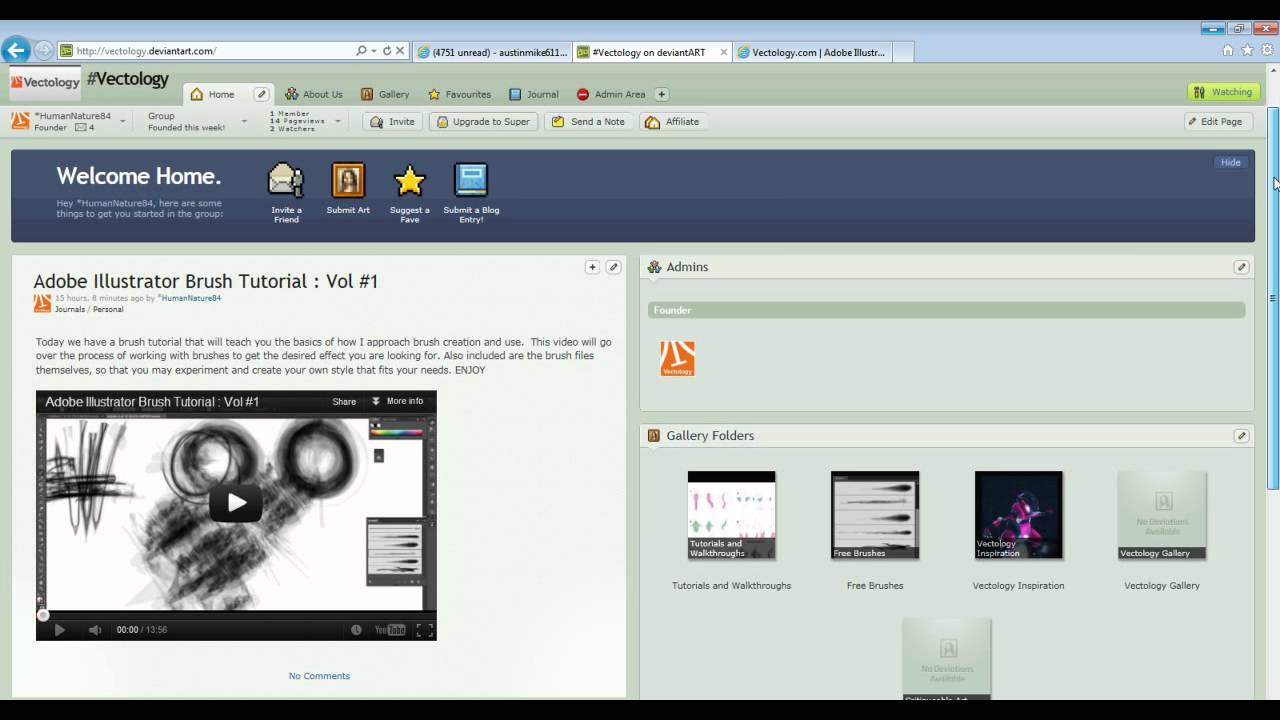The width and height of the screenshot is (1280, 720).
Task: Mute the video with speaker icon
Action: [94, 630]
